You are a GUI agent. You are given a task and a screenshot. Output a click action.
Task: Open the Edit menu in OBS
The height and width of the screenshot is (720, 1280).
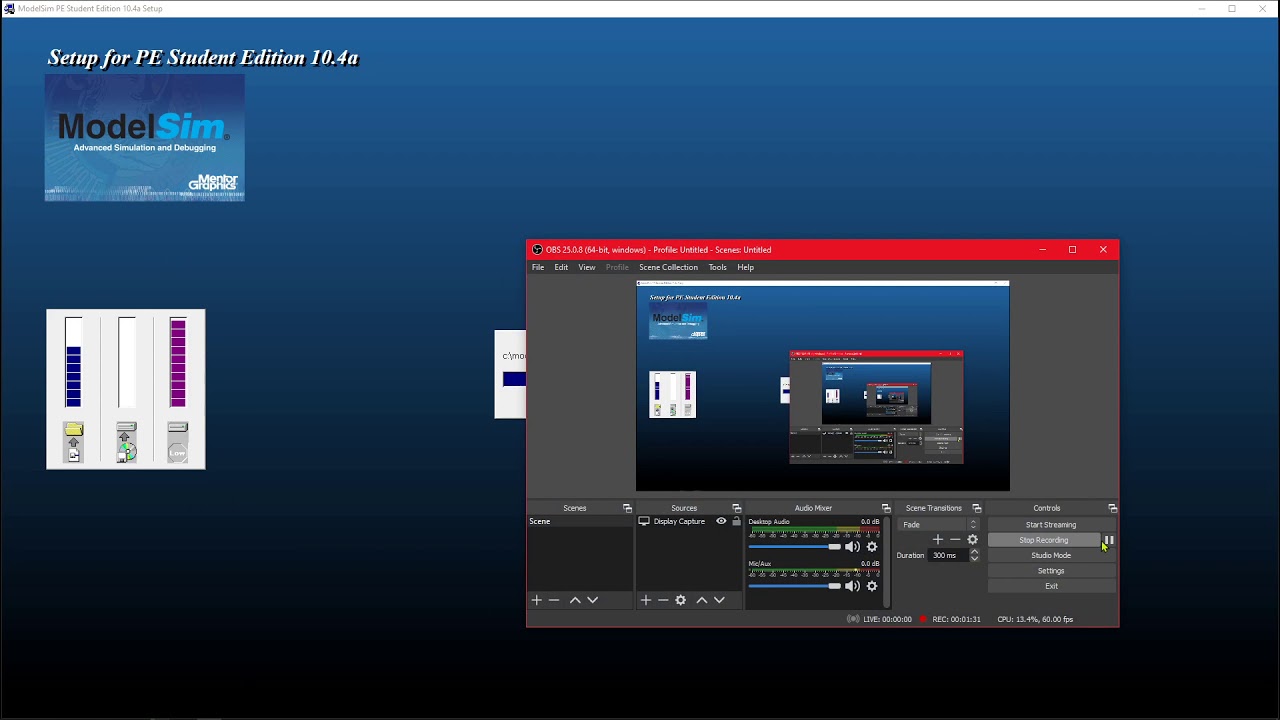[x=561, y=267]
